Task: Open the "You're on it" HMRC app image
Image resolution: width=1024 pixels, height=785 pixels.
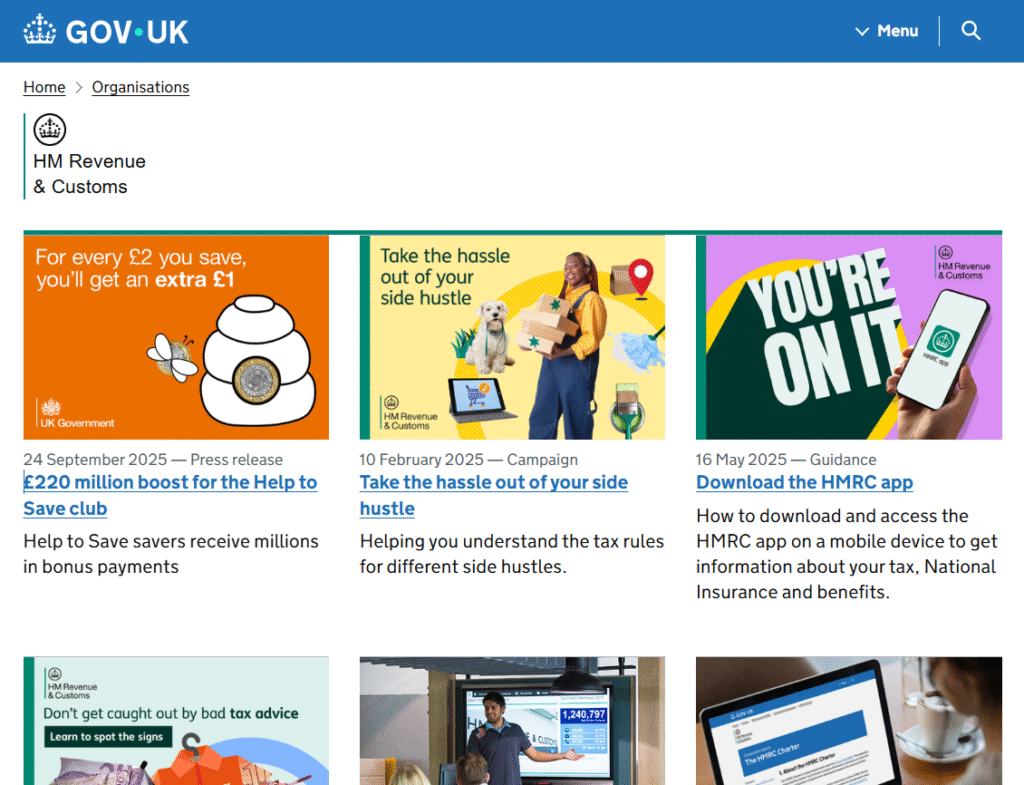Action: 848,337
